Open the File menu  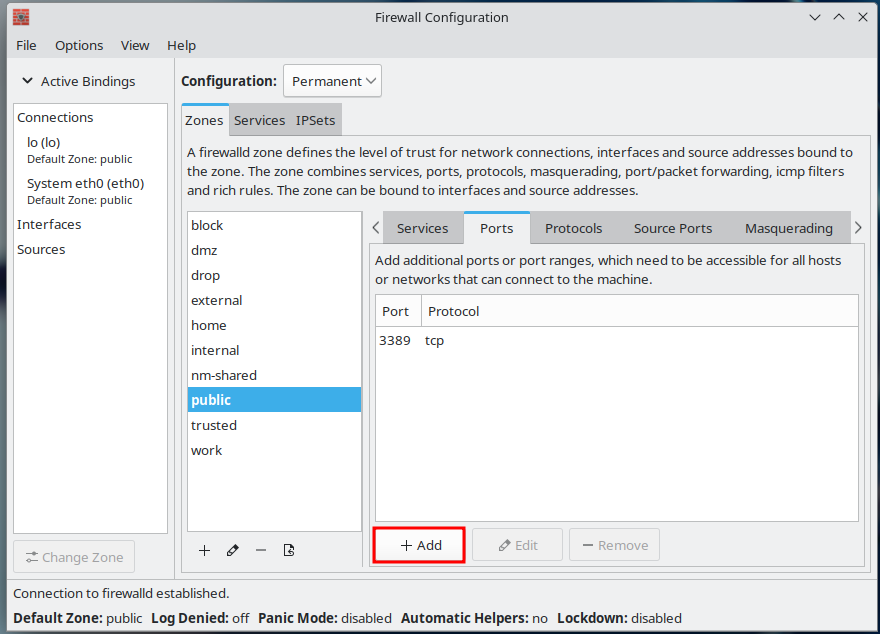pos(26,45)
